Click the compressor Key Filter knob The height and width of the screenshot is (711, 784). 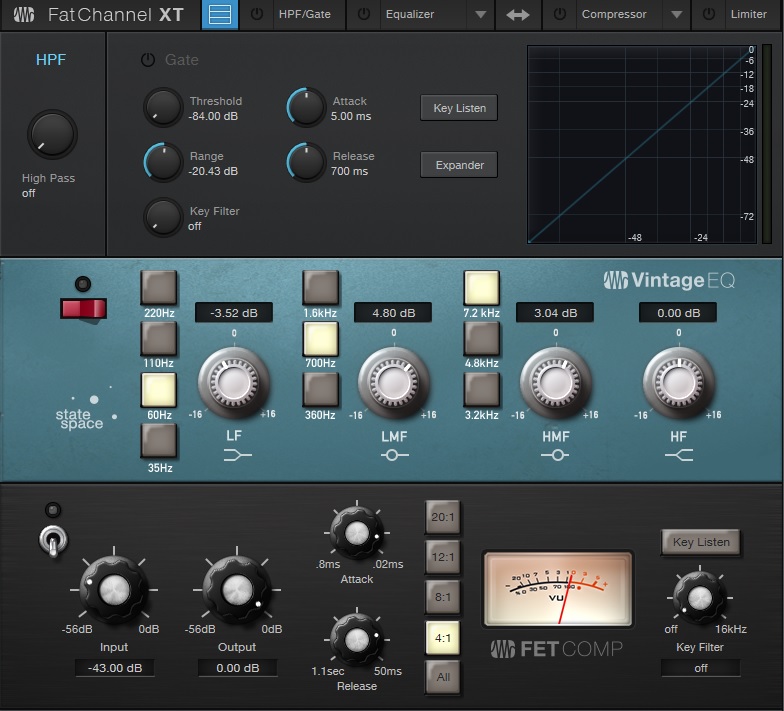click(x=700, y=597)
